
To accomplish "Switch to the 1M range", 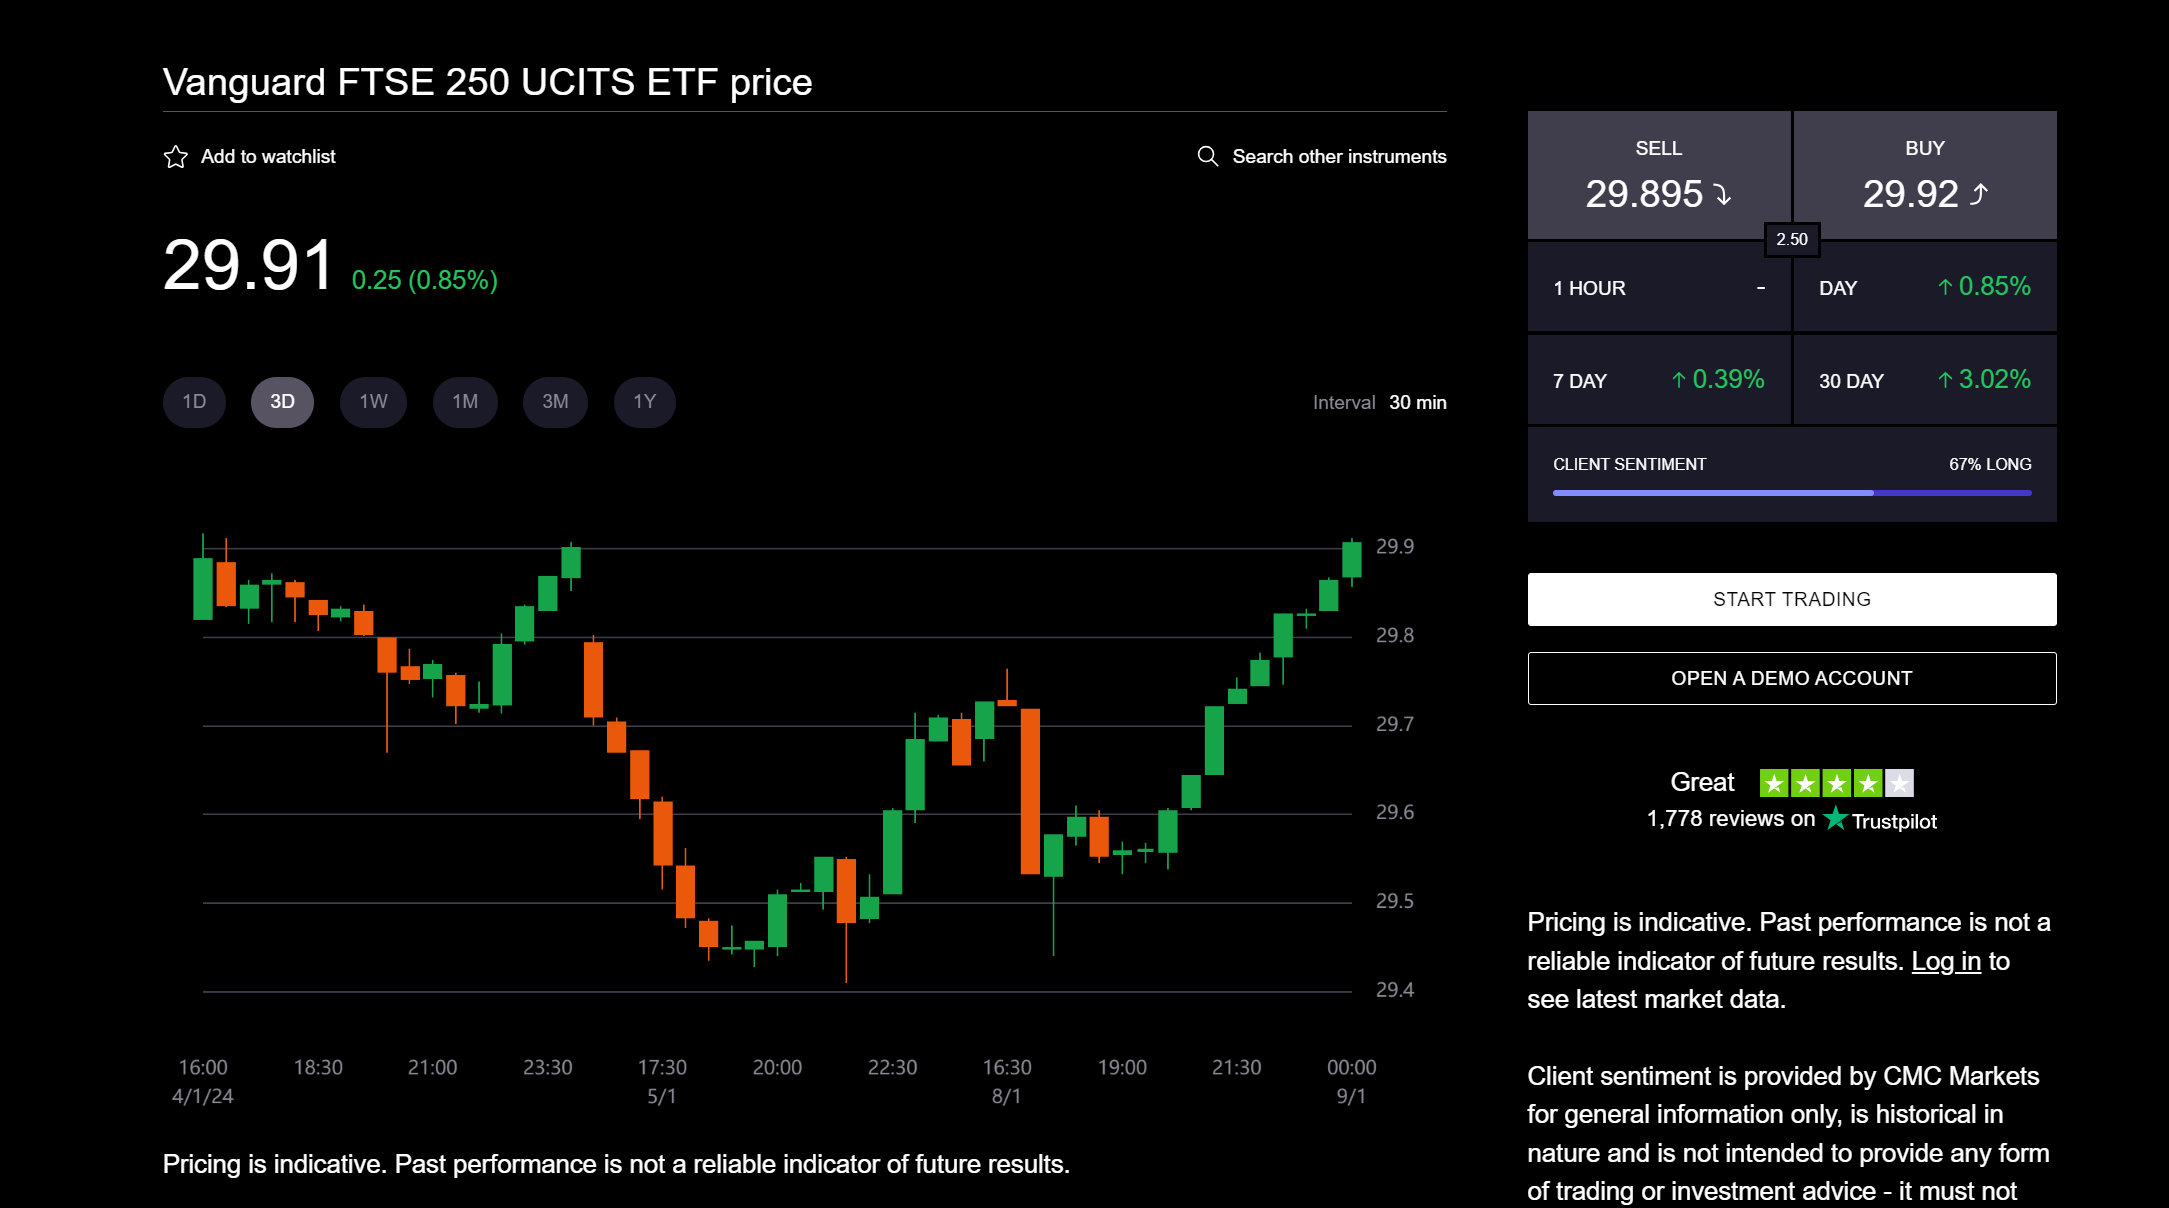I will 465,402.
